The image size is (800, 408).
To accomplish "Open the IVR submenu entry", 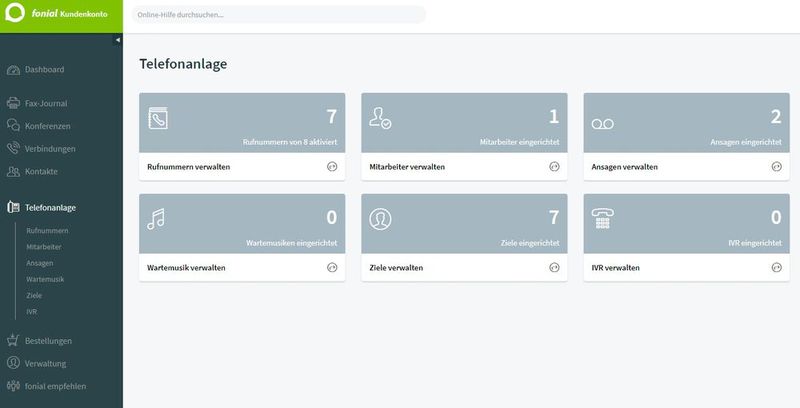I will click(32, 312).
